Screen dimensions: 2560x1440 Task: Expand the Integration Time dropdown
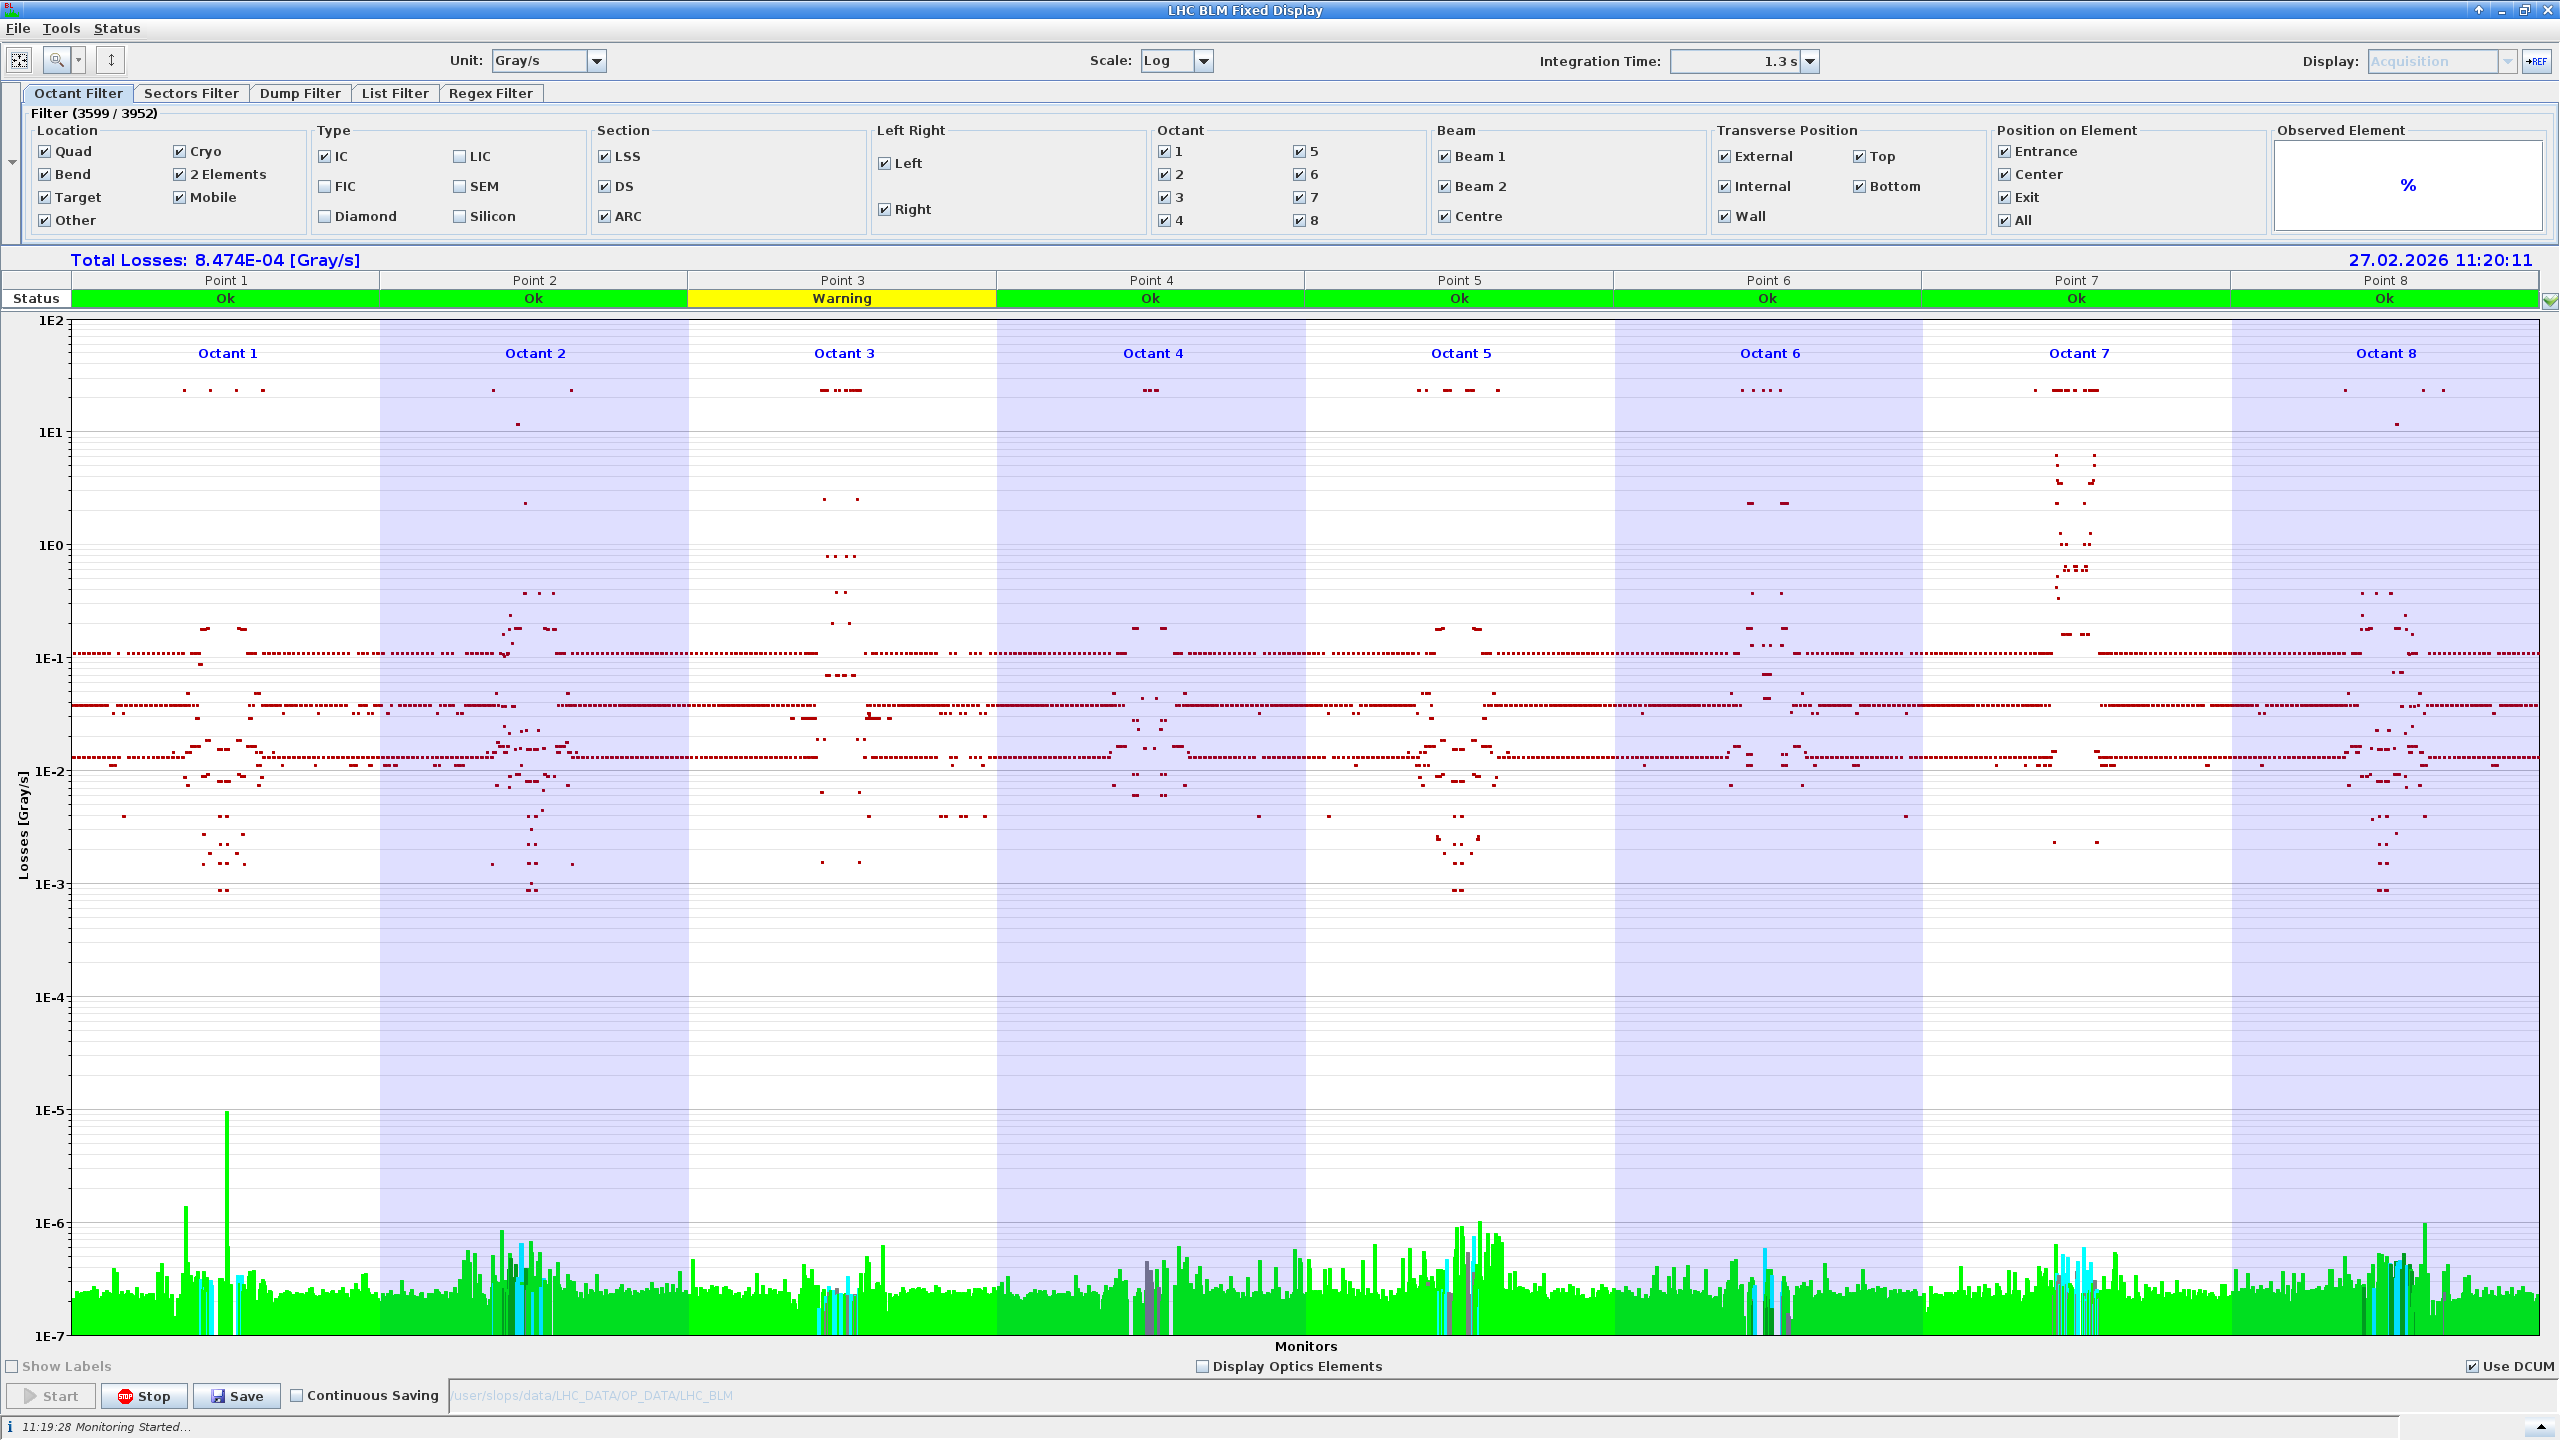coord(1809,62)
